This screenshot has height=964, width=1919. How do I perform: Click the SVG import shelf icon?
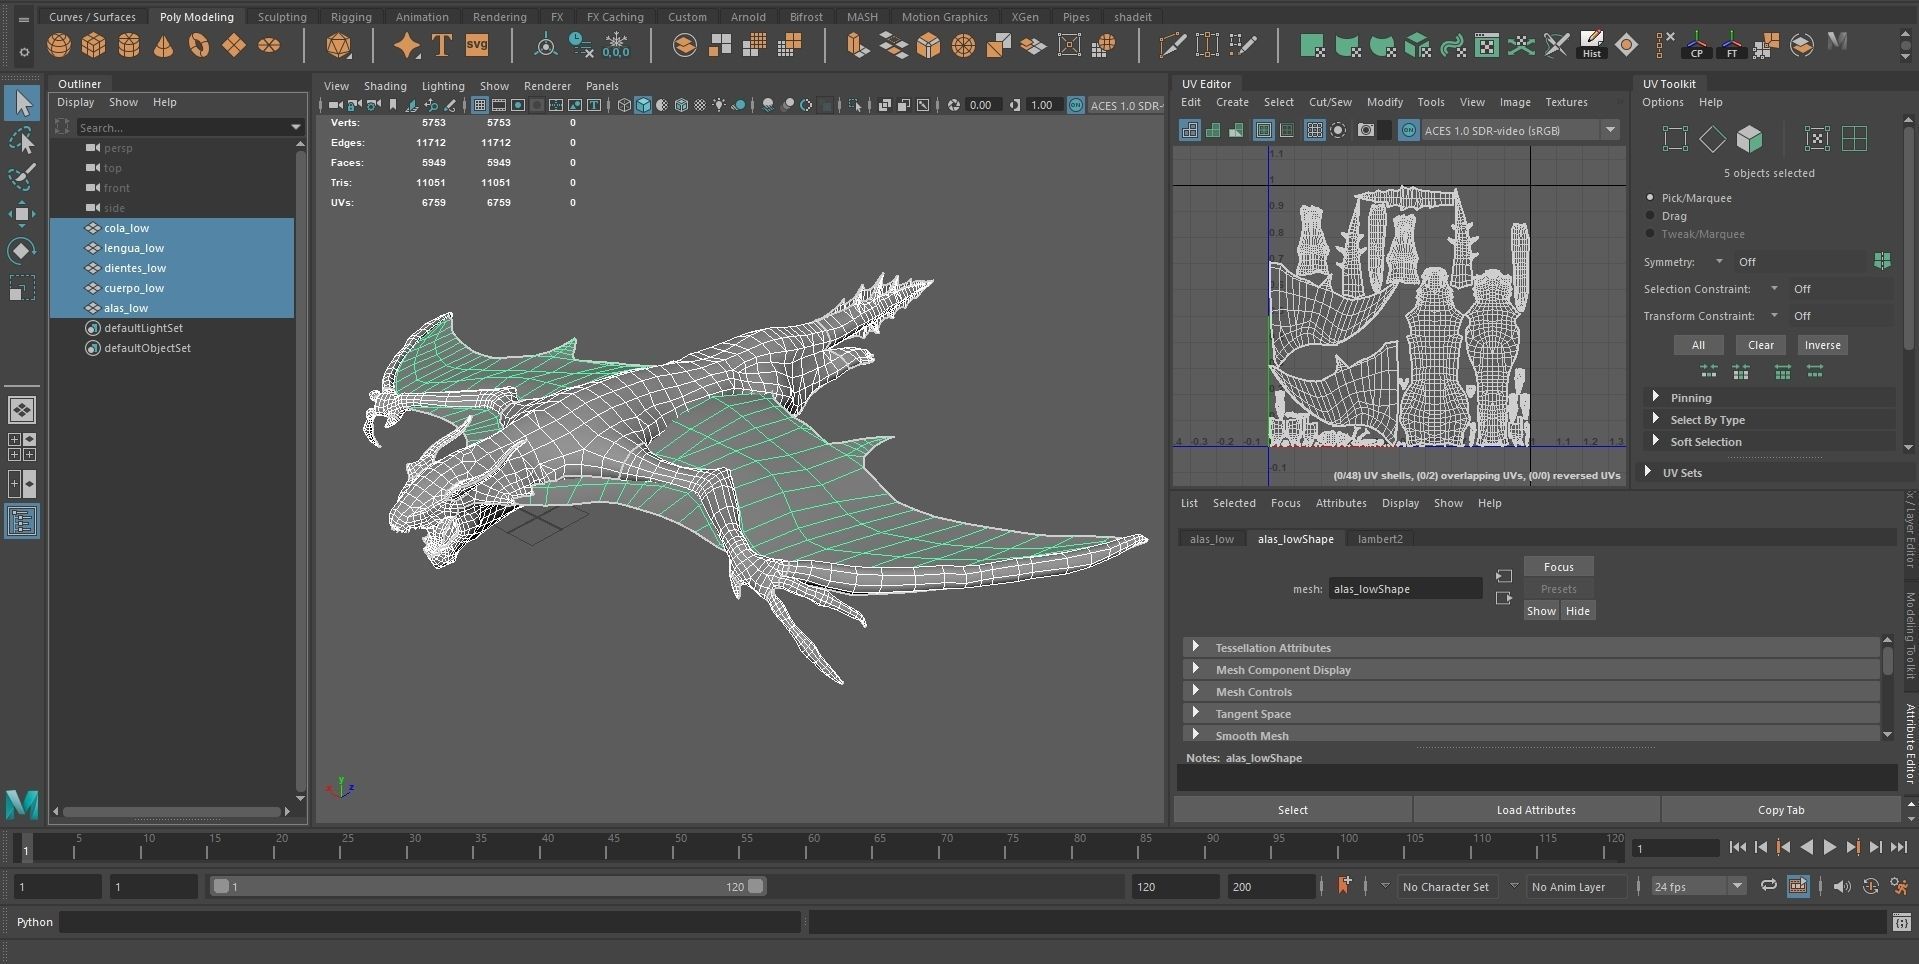coord(477,46)
